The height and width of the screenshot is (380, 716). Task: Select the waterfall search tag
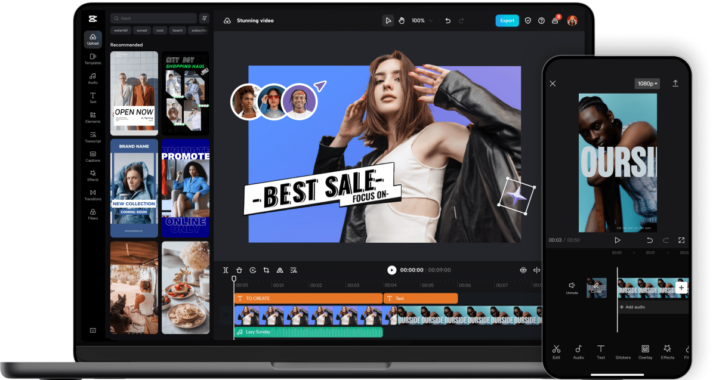(x=121, y=31)
